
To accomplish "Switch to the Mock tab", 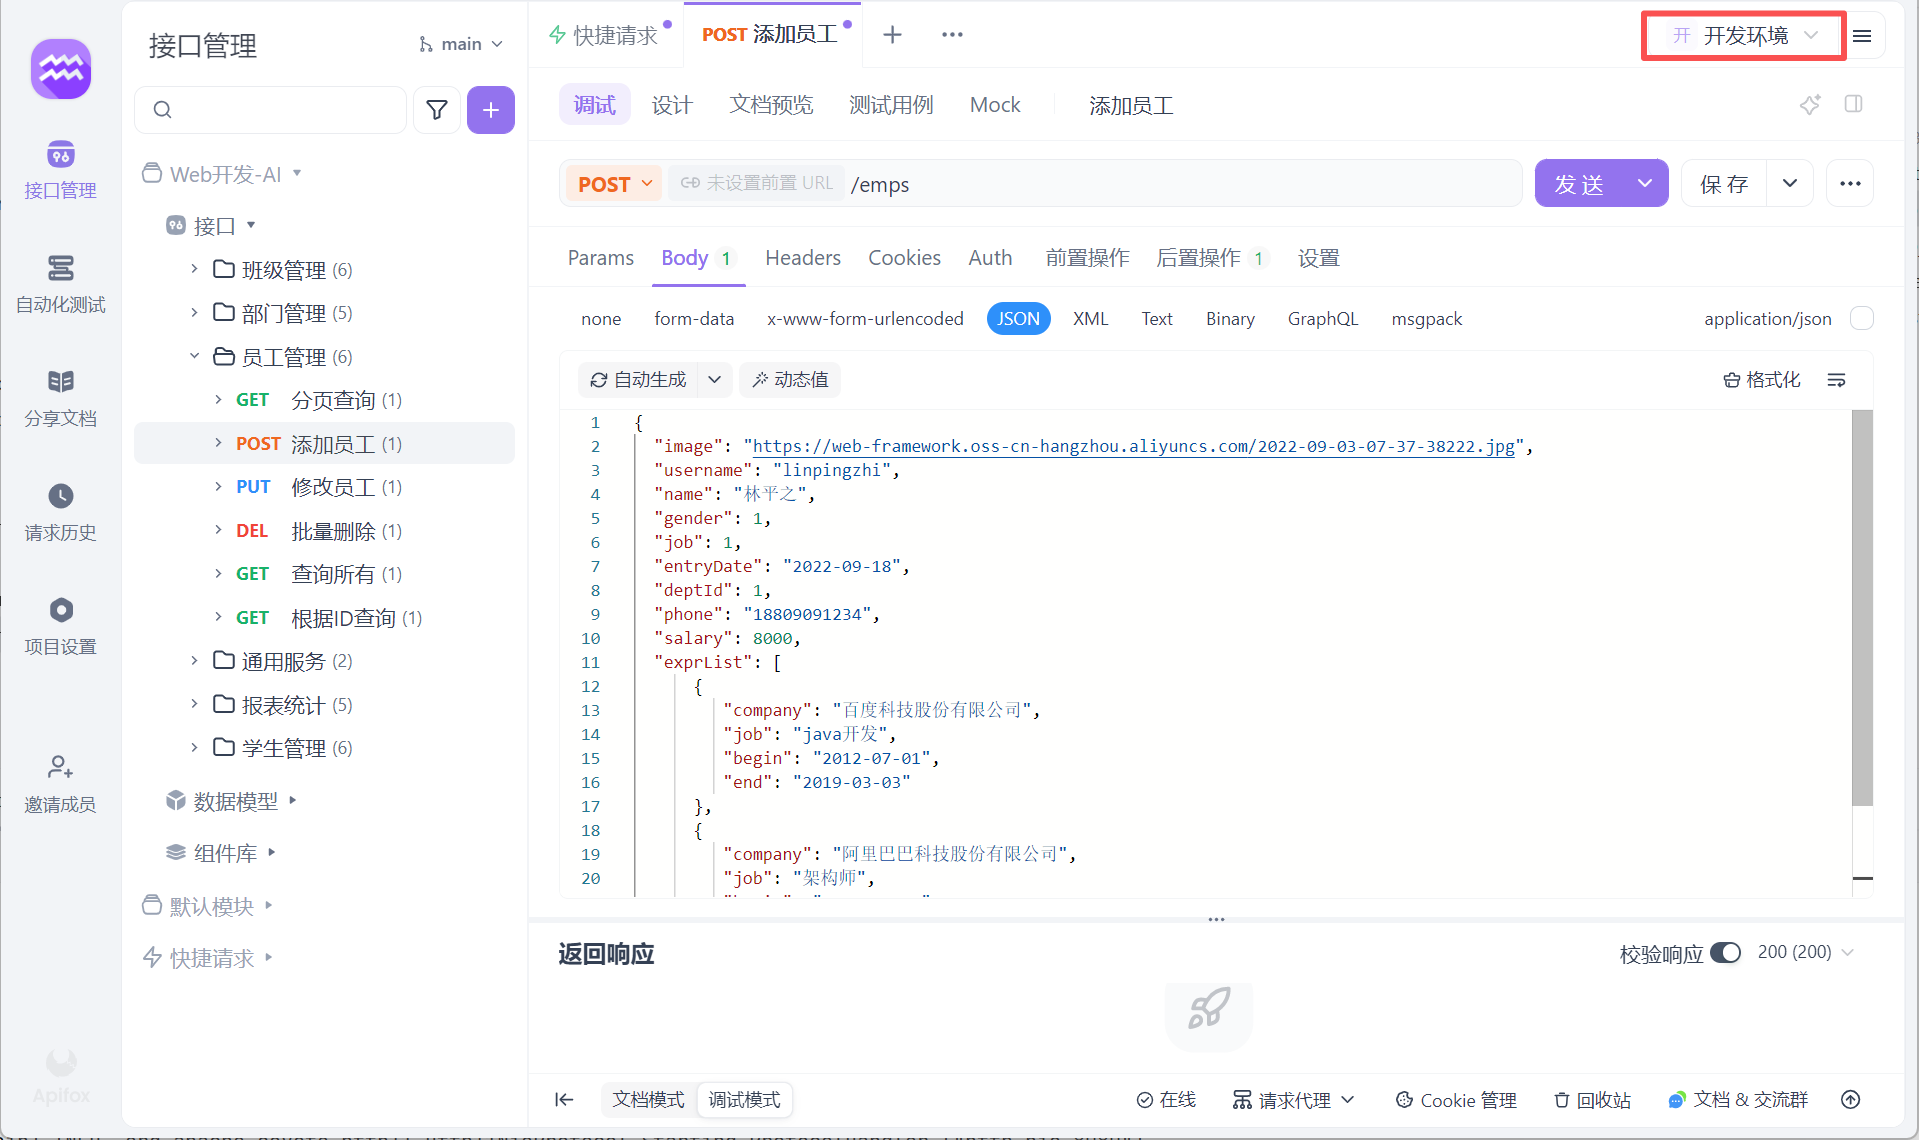I will [995, 105].
